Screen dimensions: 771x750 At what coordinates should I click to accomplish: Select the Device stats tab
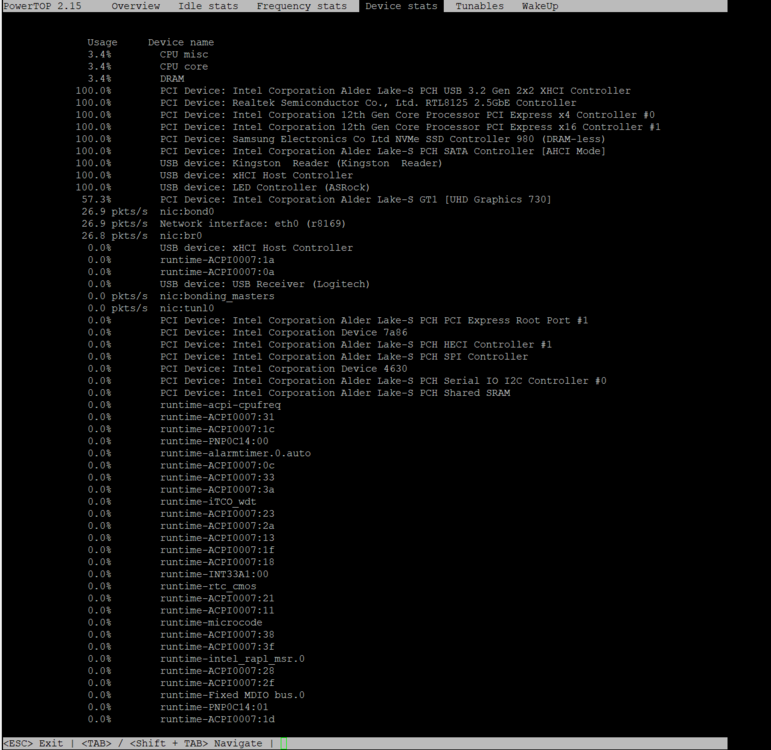tap(401, 6)
